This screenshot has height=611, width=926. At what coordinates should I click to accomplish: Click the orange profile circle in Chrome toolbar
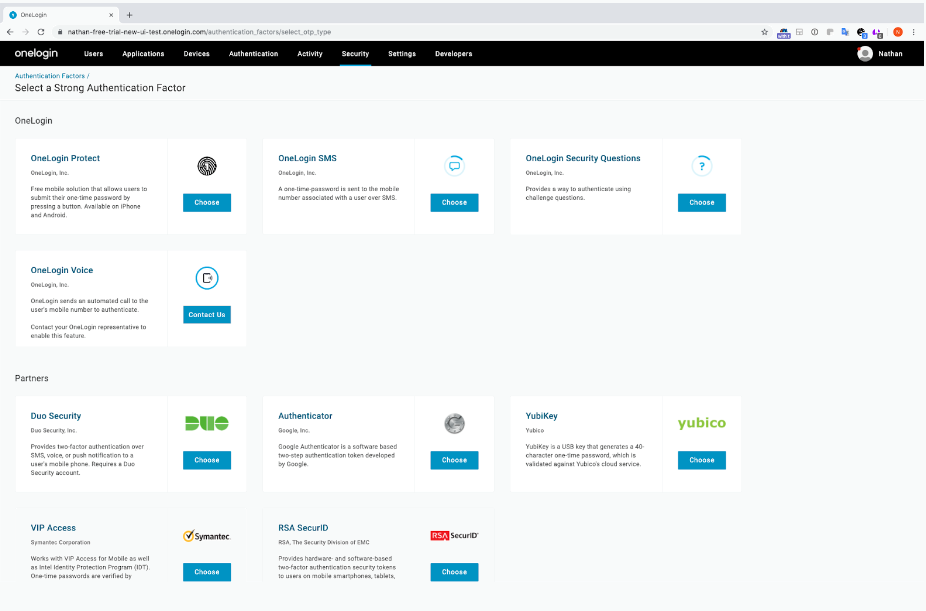pos(898,32)
